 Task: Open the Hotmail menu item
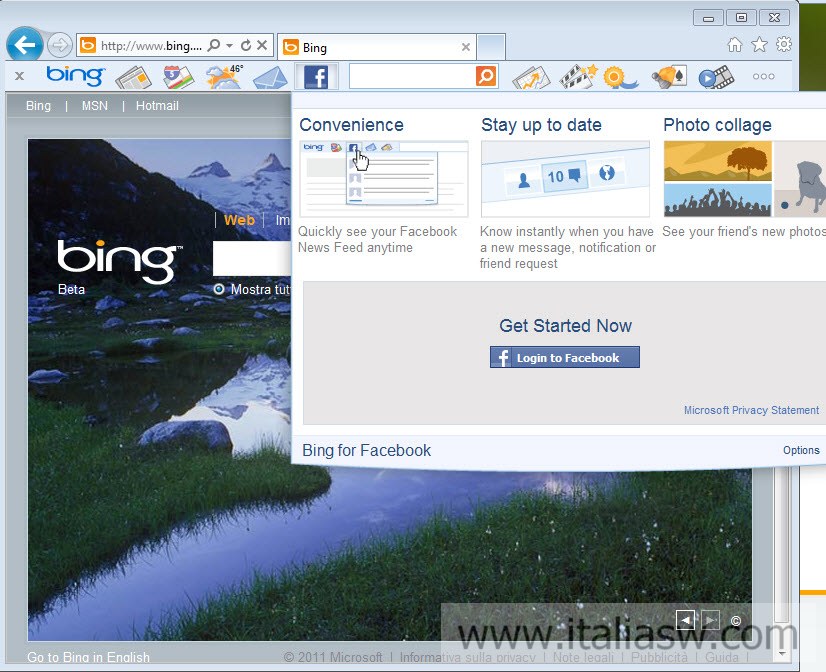157,106
